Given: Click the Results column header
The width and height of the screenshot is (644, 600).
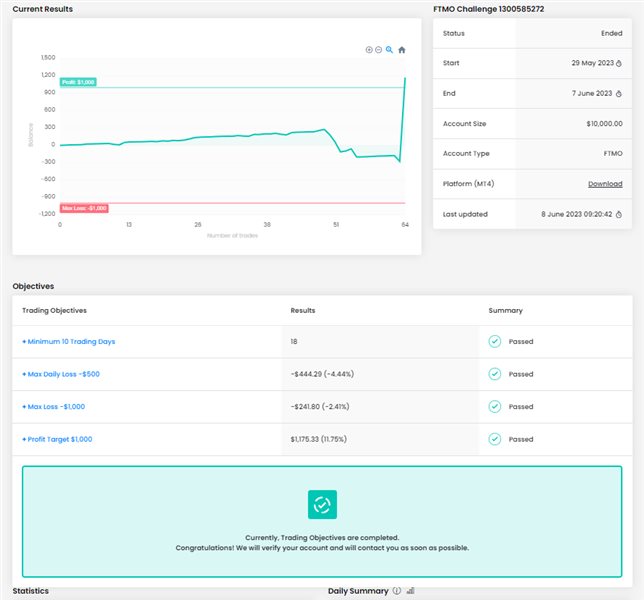Looking at the screenshot, I should pyautogui.click(x=303, y=310).
